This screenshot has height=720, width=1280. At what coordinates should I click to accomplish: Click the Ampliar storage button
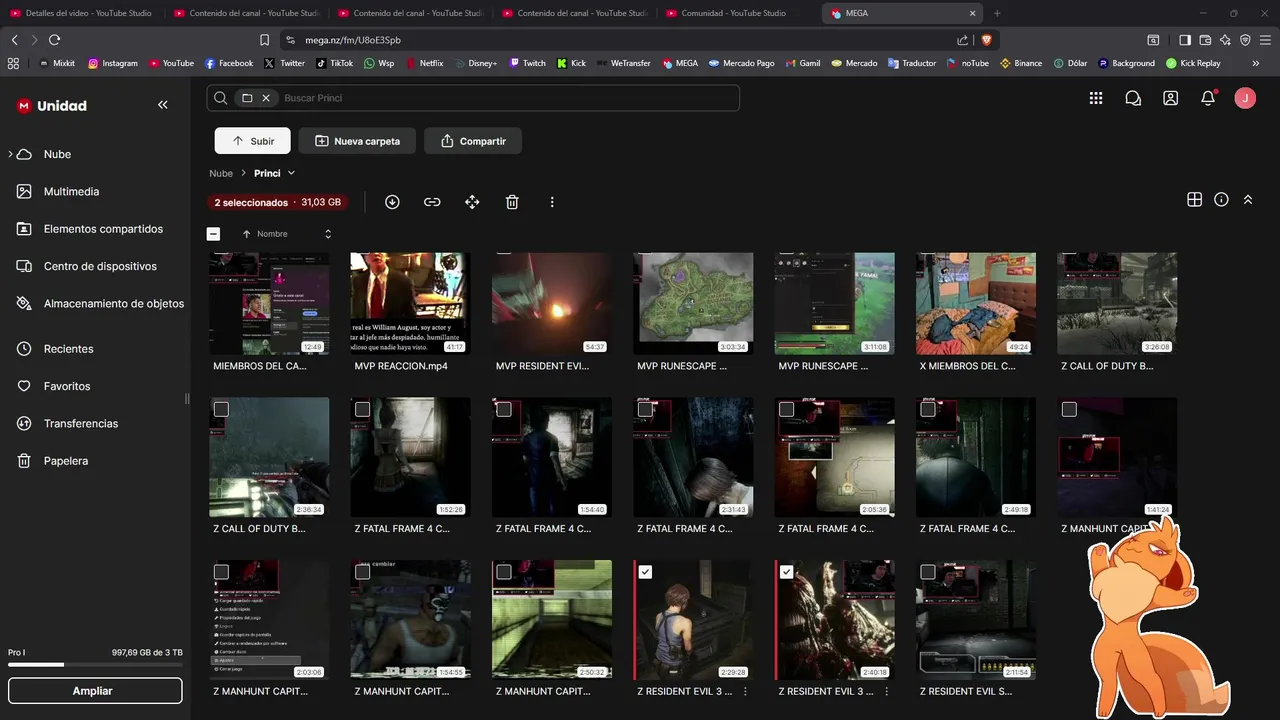click(95, 691)
